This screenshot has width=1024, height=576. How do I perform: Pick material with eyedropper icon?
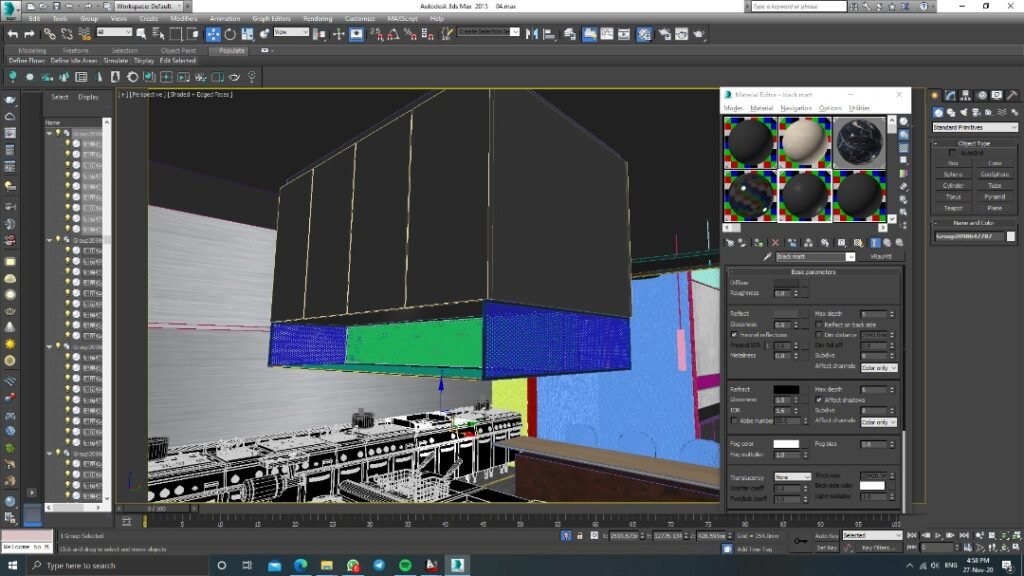coord(767,257)
